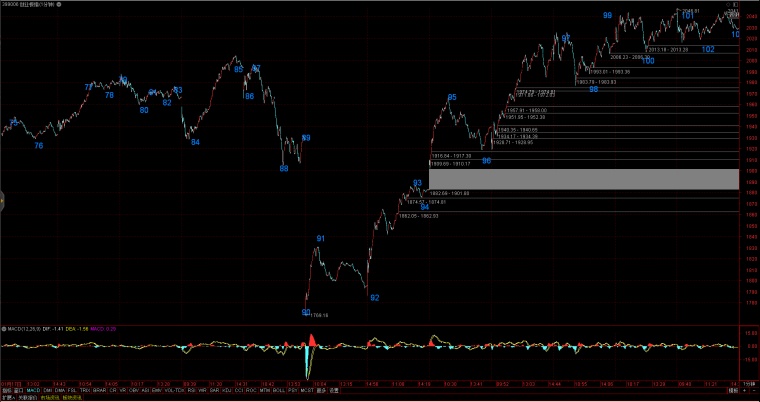
Task: Open the MCST indicator tab
Action: (x=307, y=390)
